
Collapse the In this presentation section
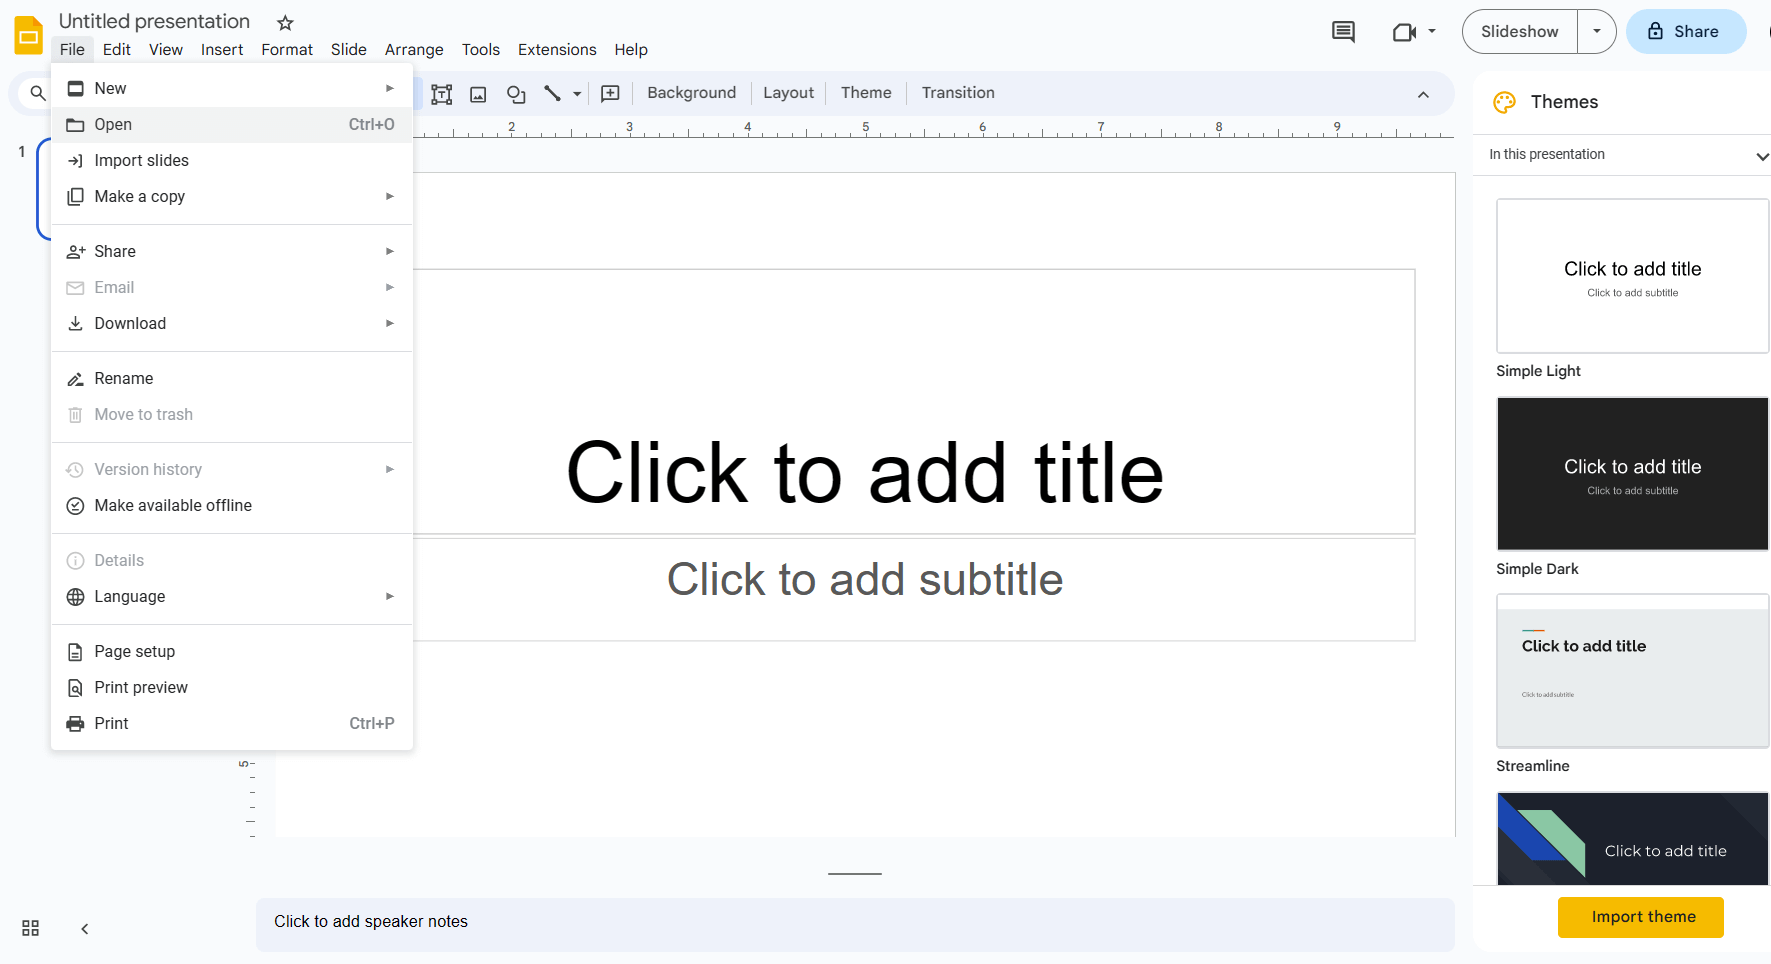[x=1762, y=156]
